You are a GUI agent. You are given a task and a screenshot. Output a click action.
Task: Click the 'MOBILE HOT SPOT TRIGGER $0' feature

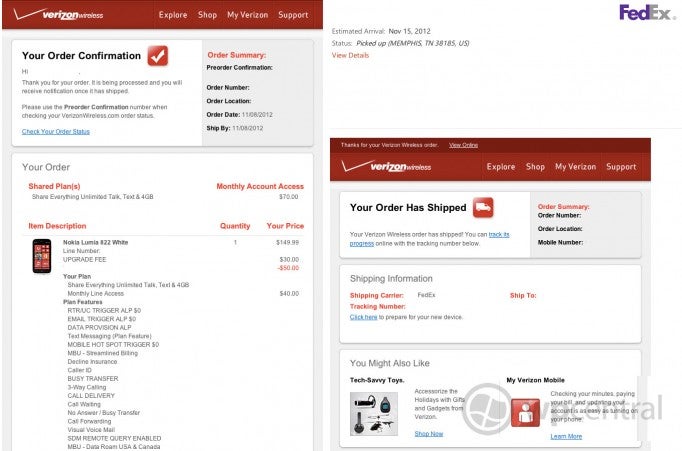[x=113, y=344]
